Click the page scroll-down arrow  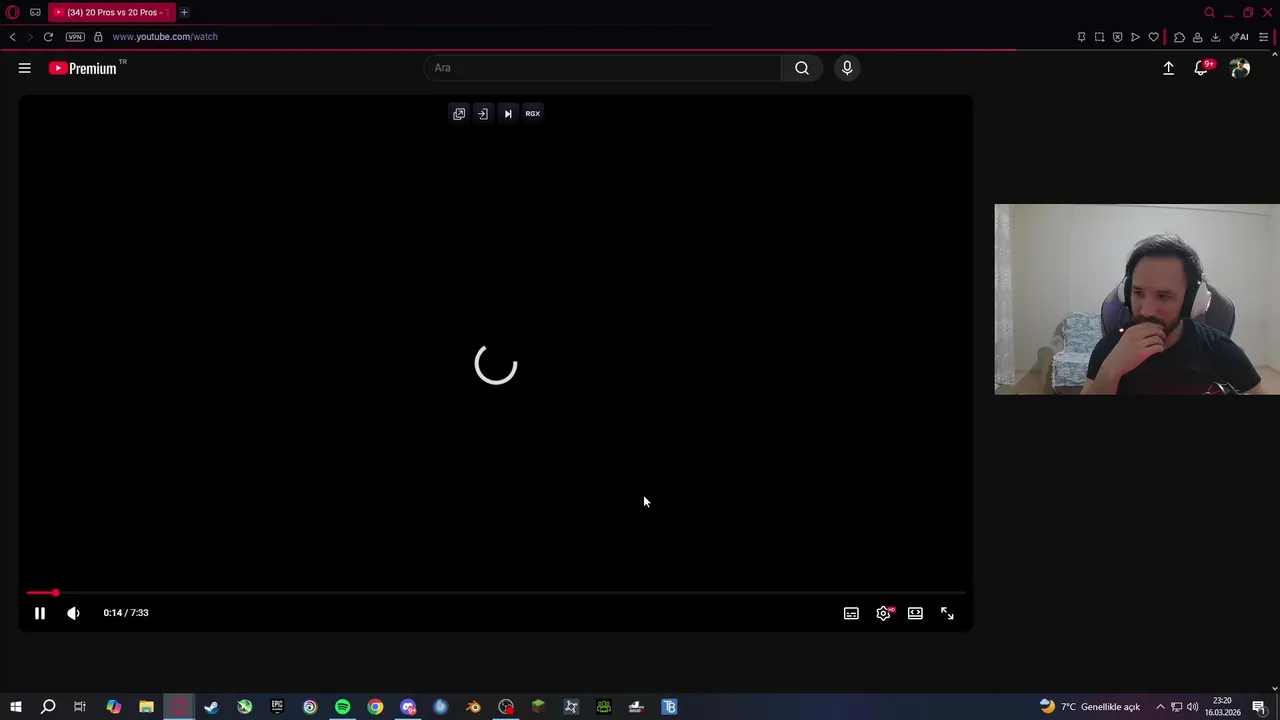1274,688
